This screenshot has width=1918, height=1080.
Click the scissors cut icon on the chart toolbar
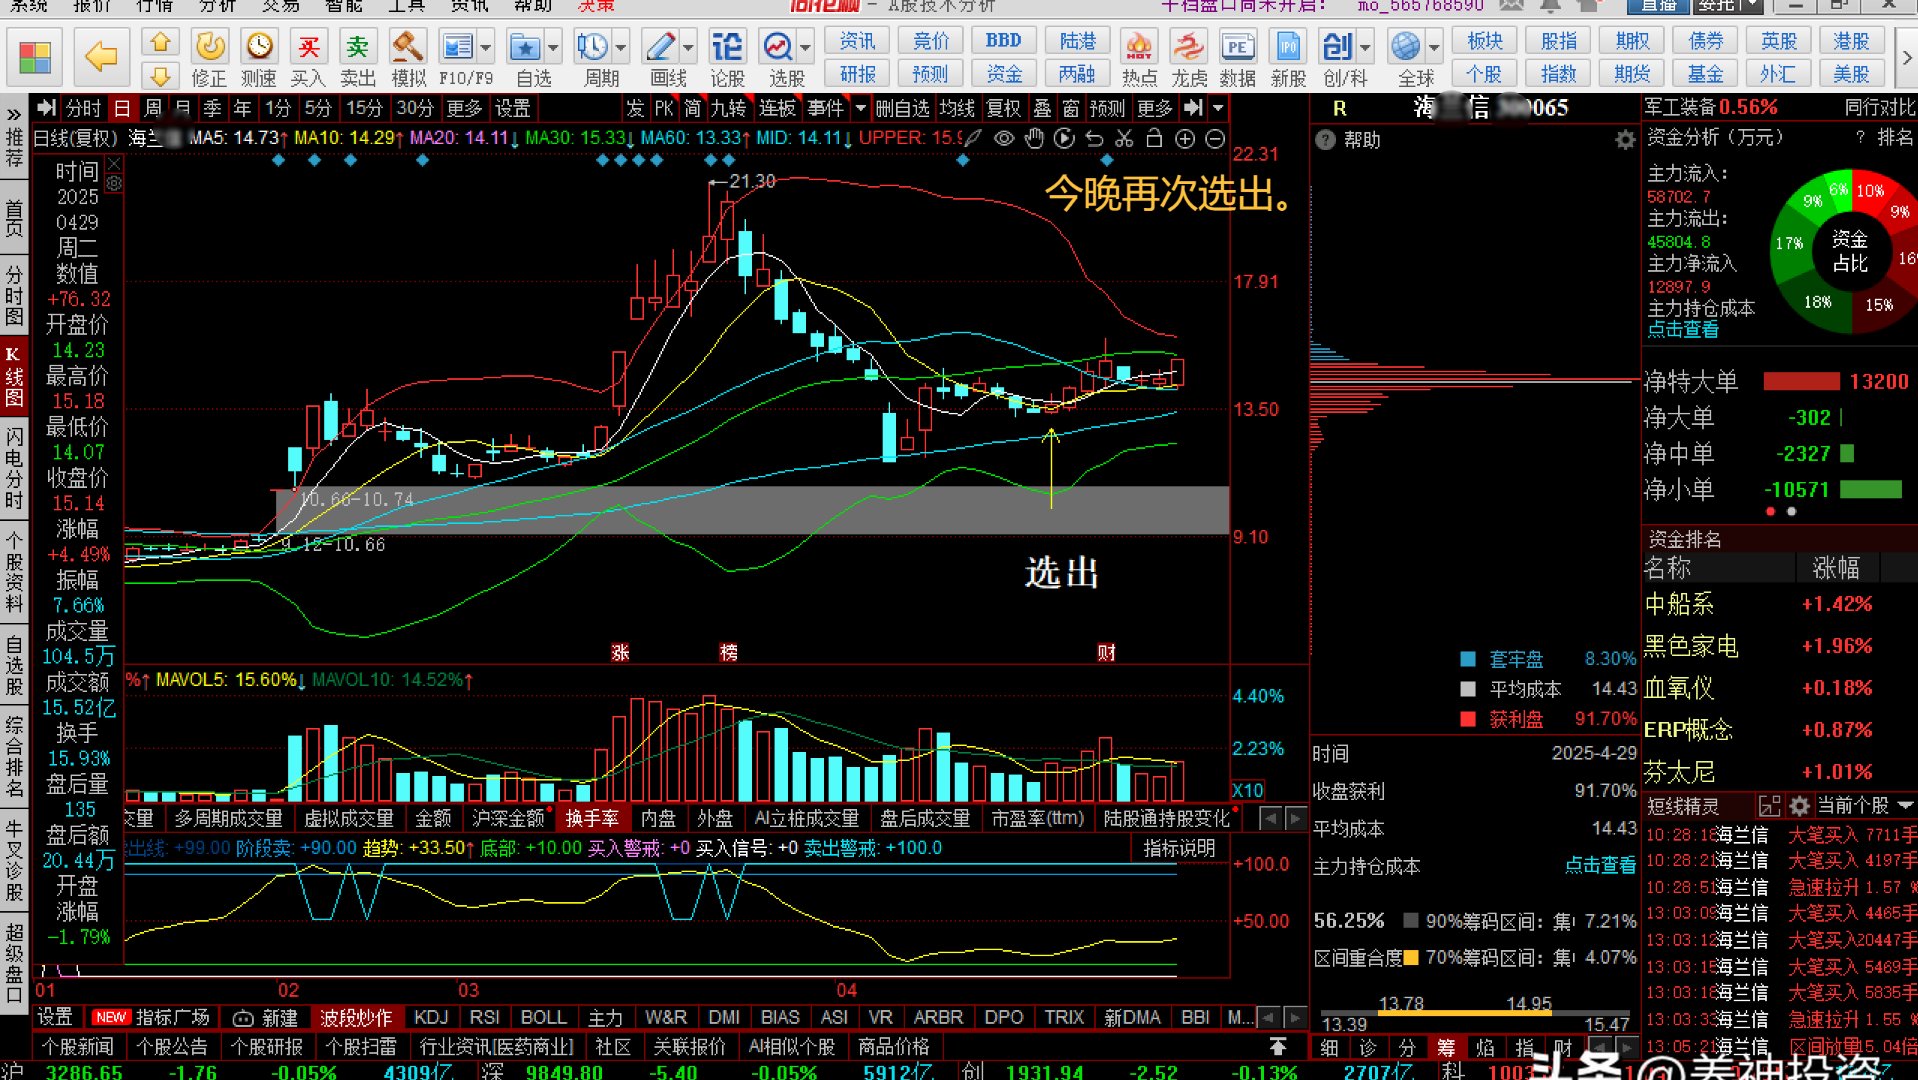pyautogui.click(x=1122, y=140)
